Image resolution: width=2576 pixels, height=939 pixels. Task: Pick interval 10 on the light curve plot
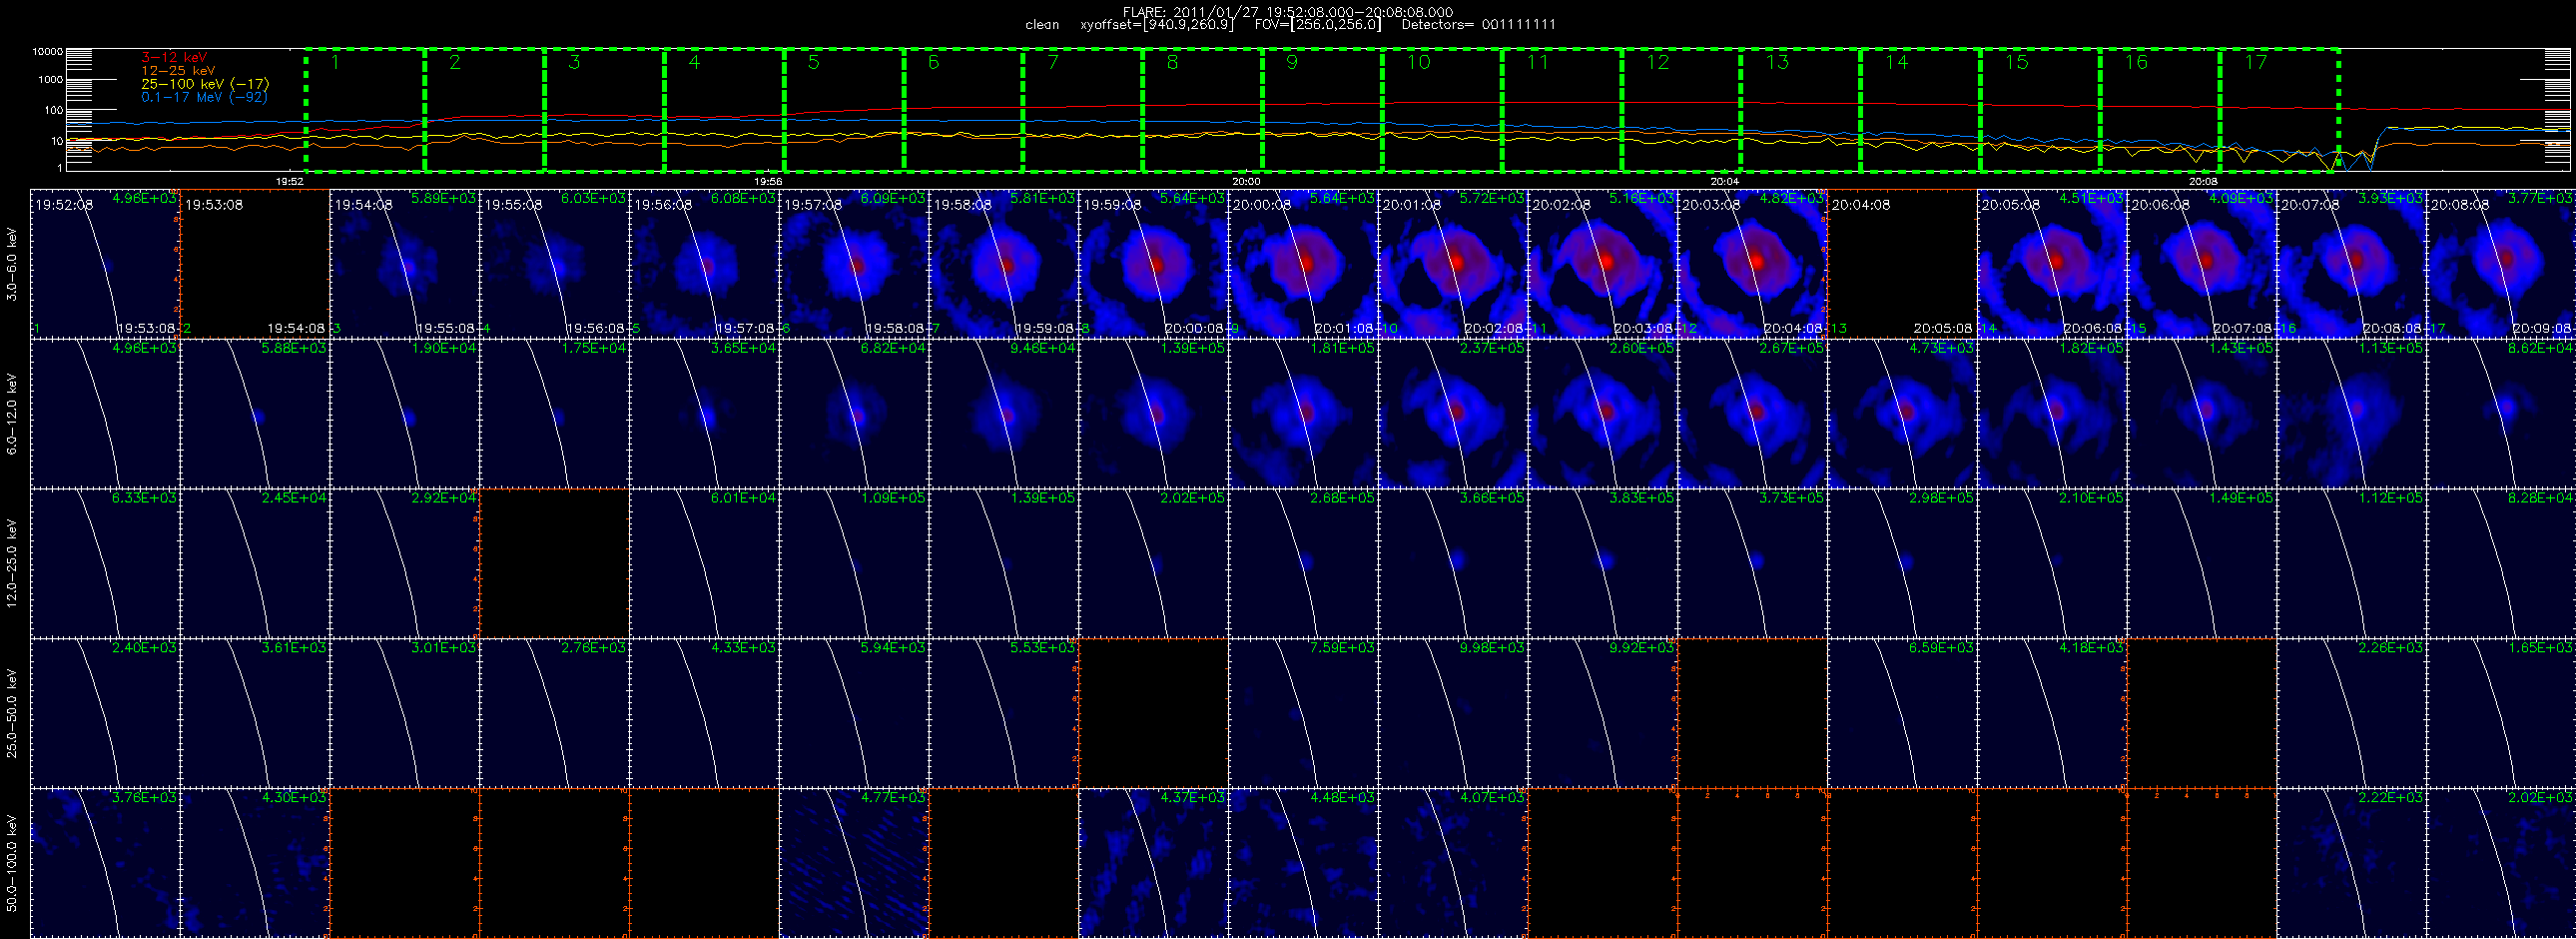point(1442,109)
